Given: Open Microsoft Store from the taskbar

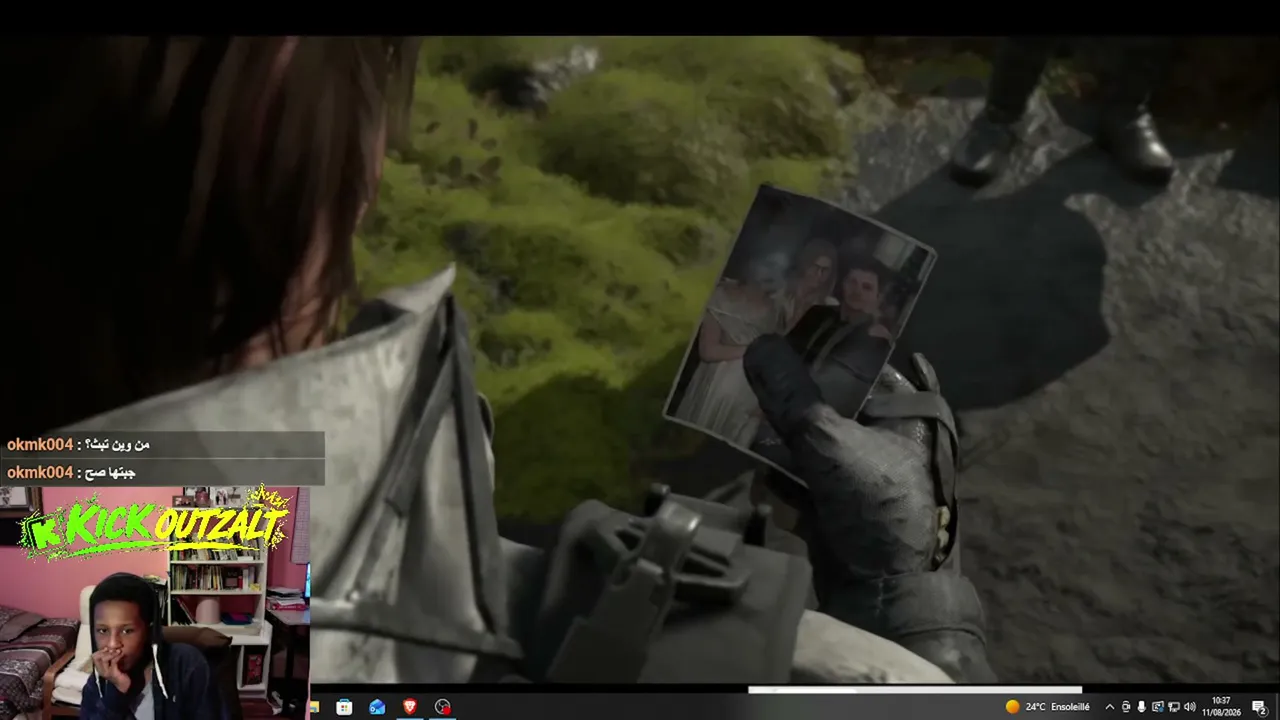Looking at the screenshot, I should [344, 707].
